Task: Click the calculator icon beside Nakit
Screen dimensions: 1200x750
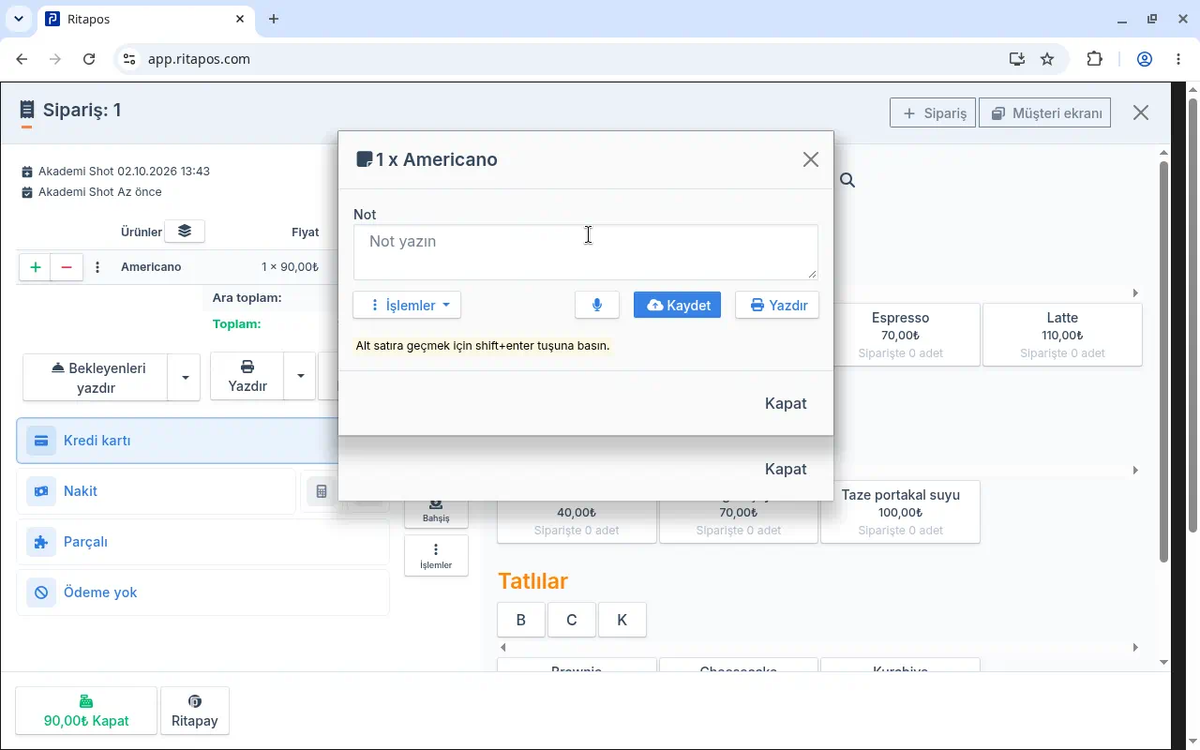Action: (x=321, y=491)
